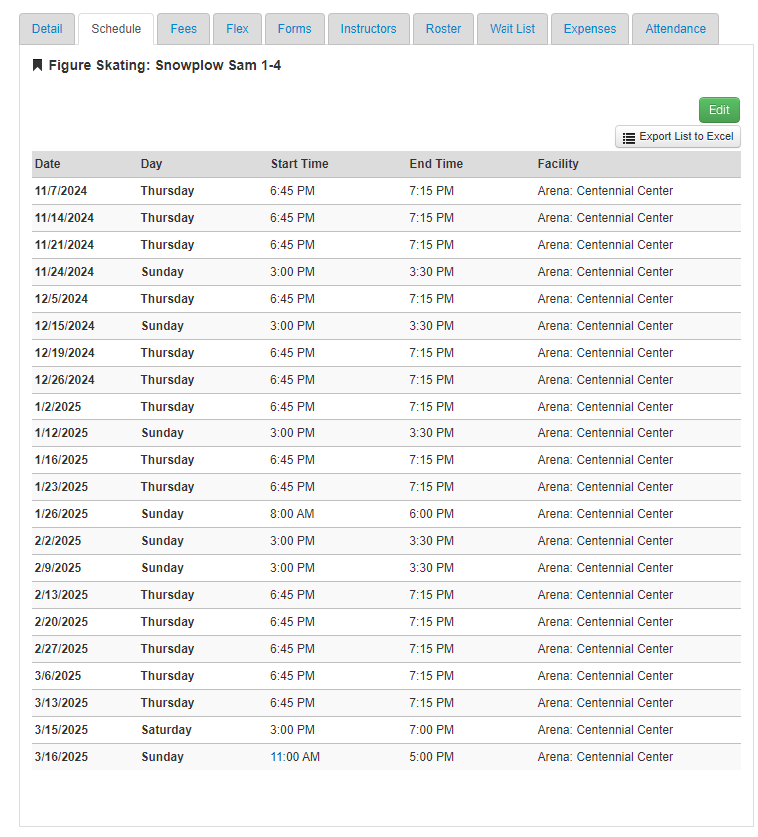Click the green Edit button
Viewport: 758px width, 837px height.
click(719, 110)
